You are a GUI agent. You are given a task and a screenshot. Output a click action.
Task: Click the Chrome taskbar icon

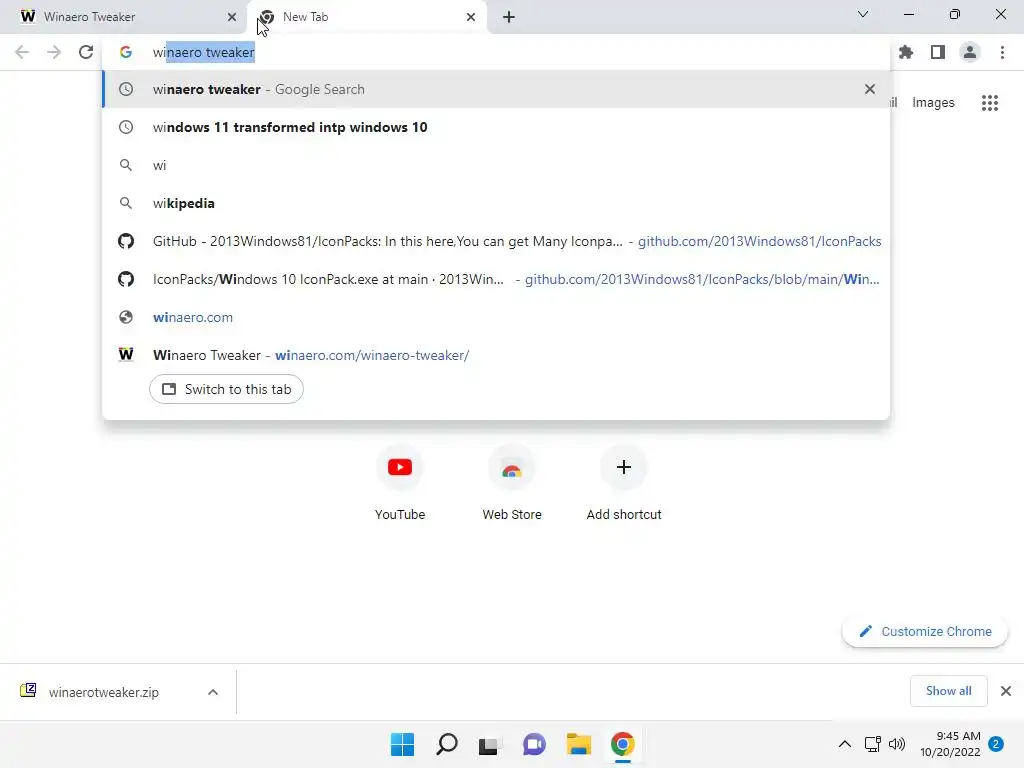coord(622,744)
